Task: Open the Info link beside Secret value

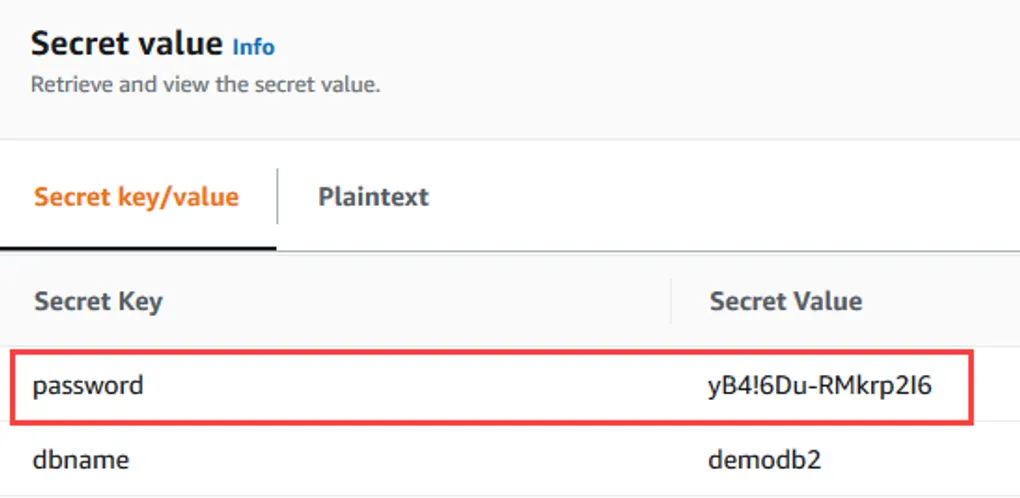Action: point(253,47)
